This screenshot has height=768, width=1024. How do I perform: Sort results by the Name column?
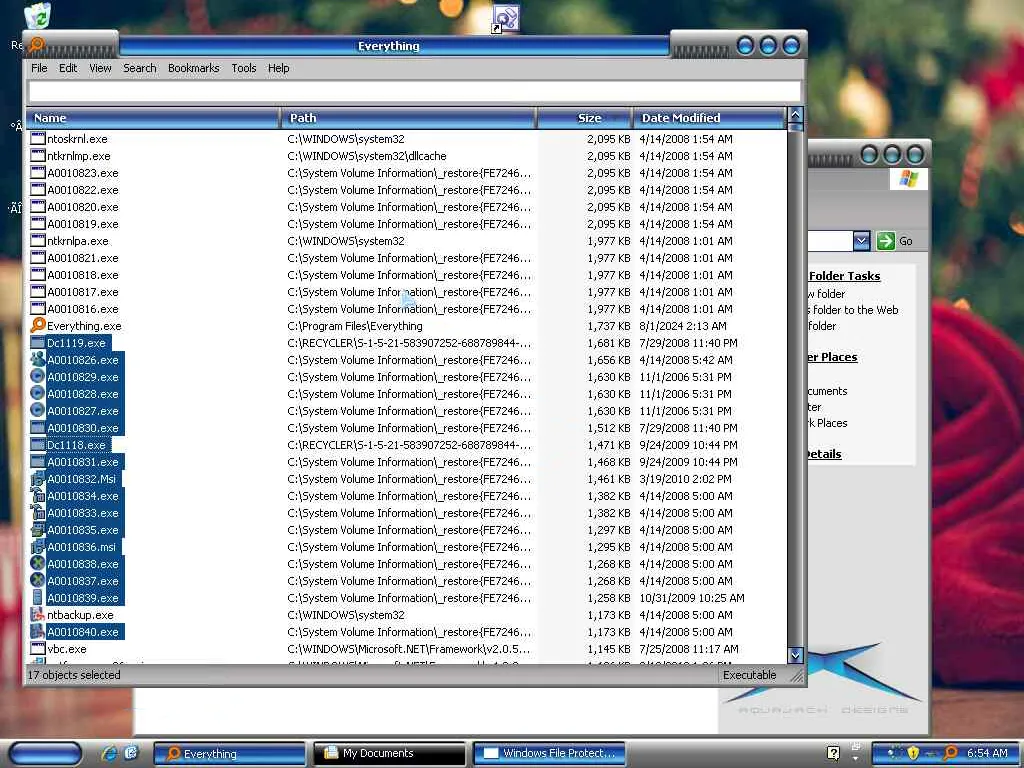click(x=153, y=118)
